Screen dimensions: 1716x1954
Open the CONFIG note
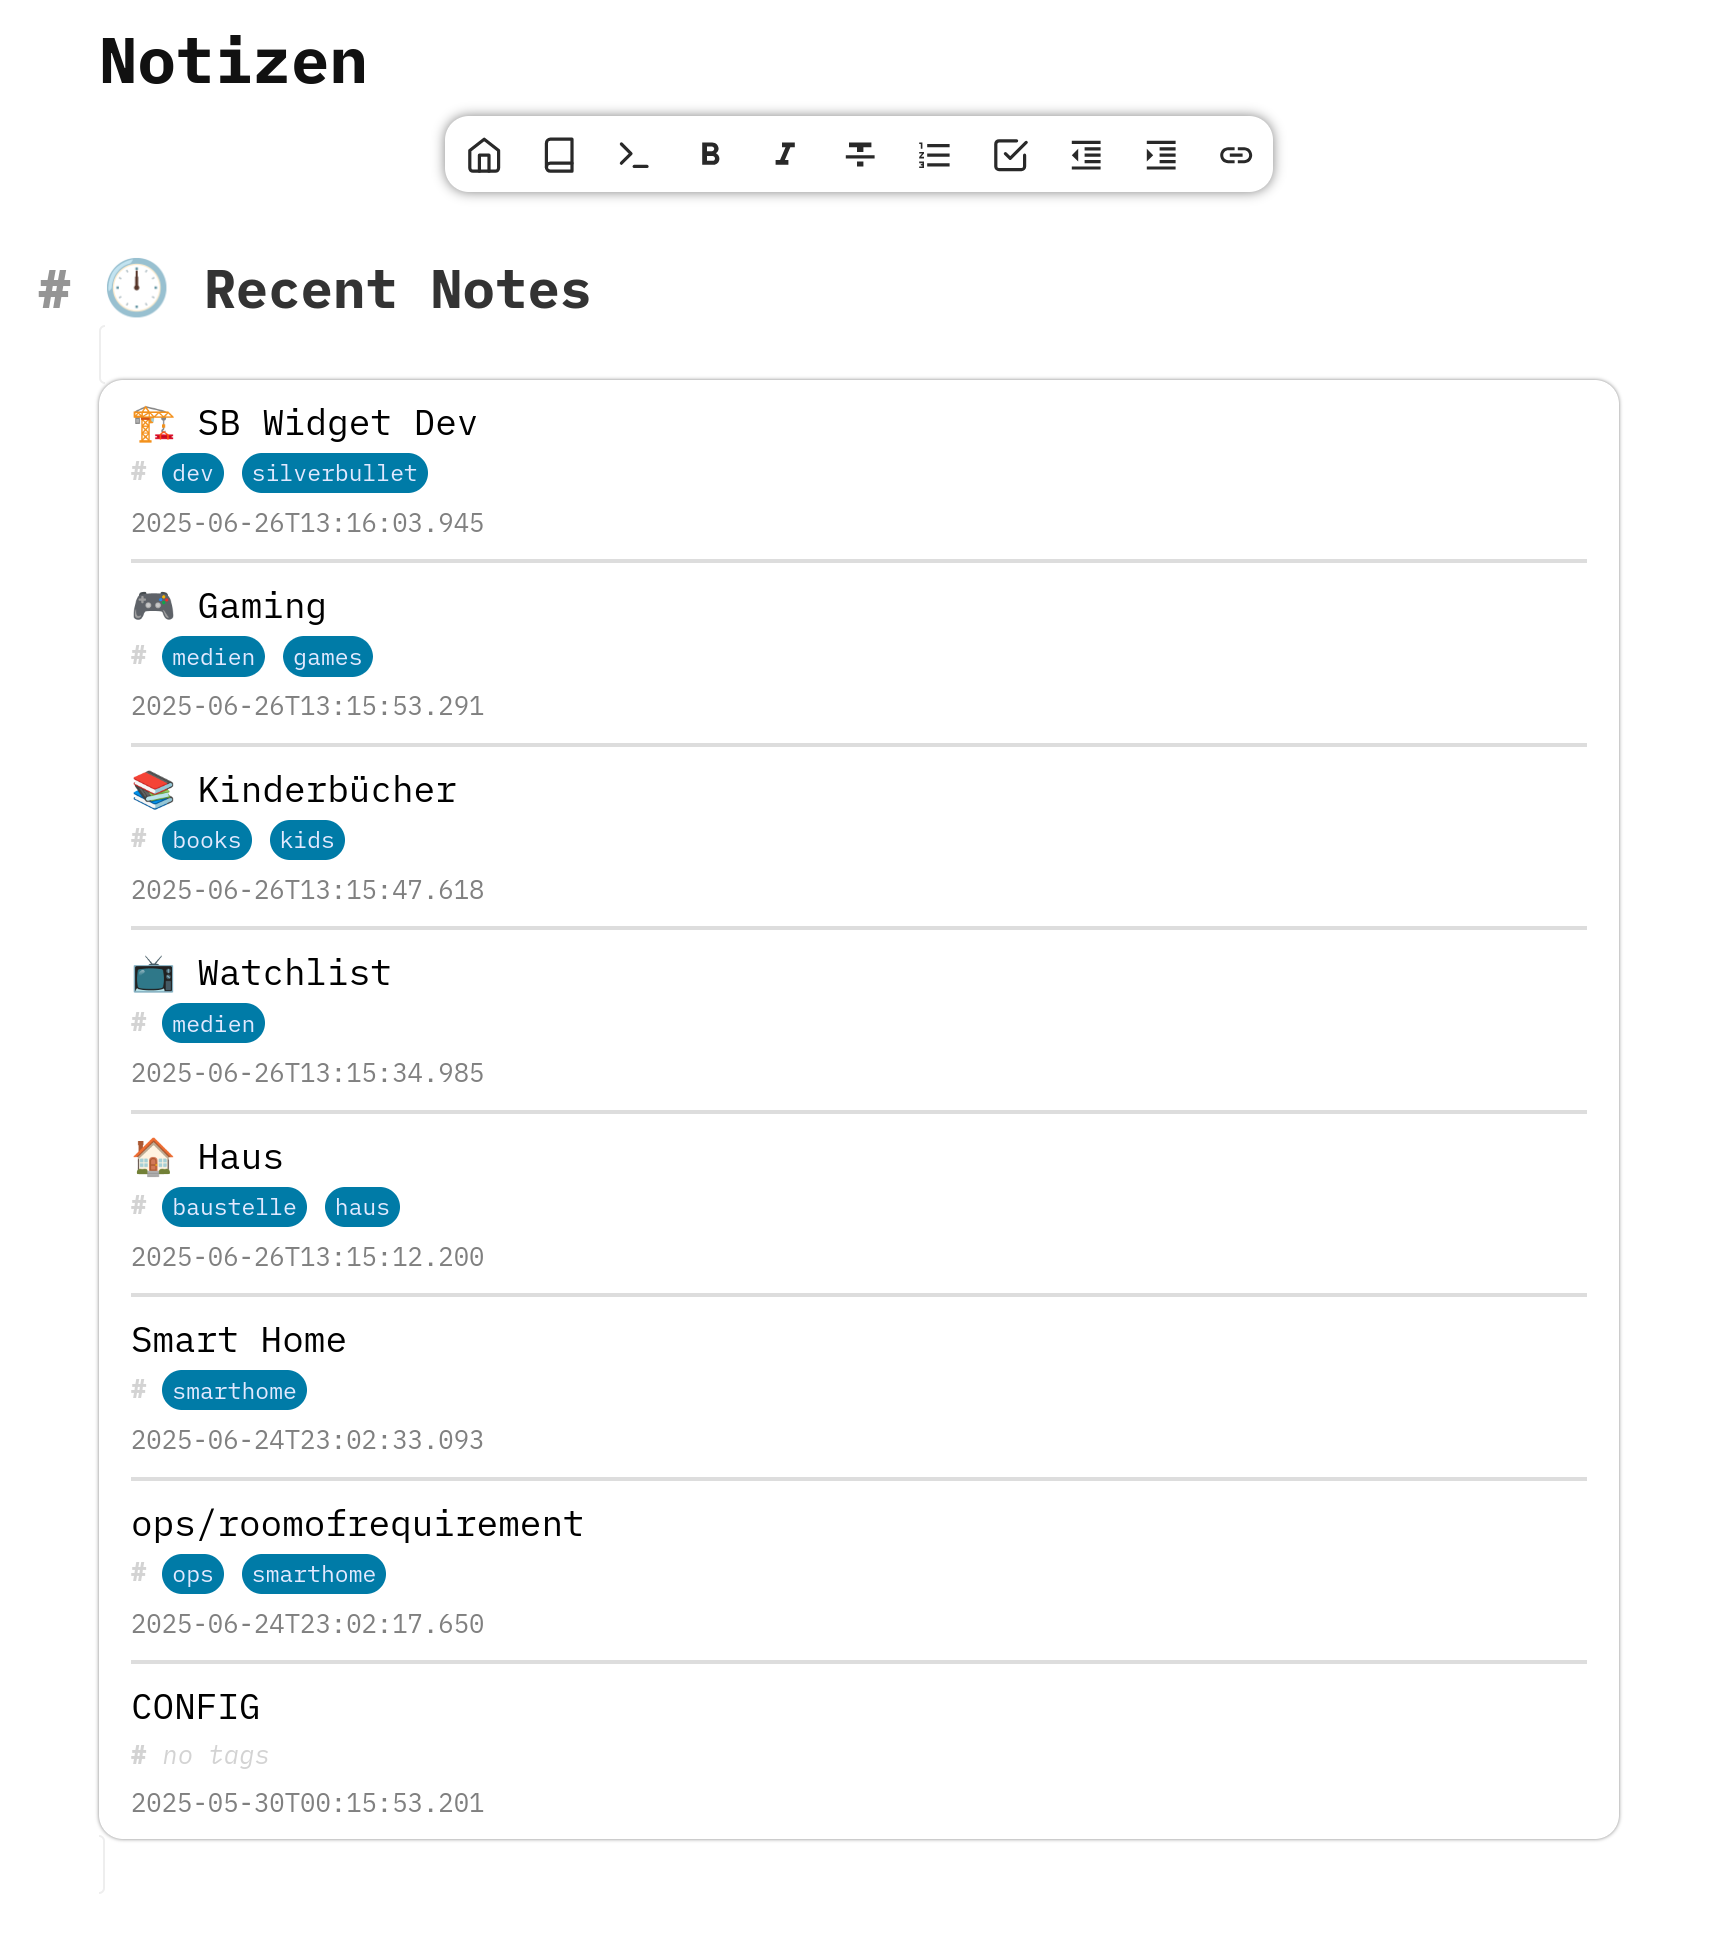pyautogui.click(x=196, y=1708)
